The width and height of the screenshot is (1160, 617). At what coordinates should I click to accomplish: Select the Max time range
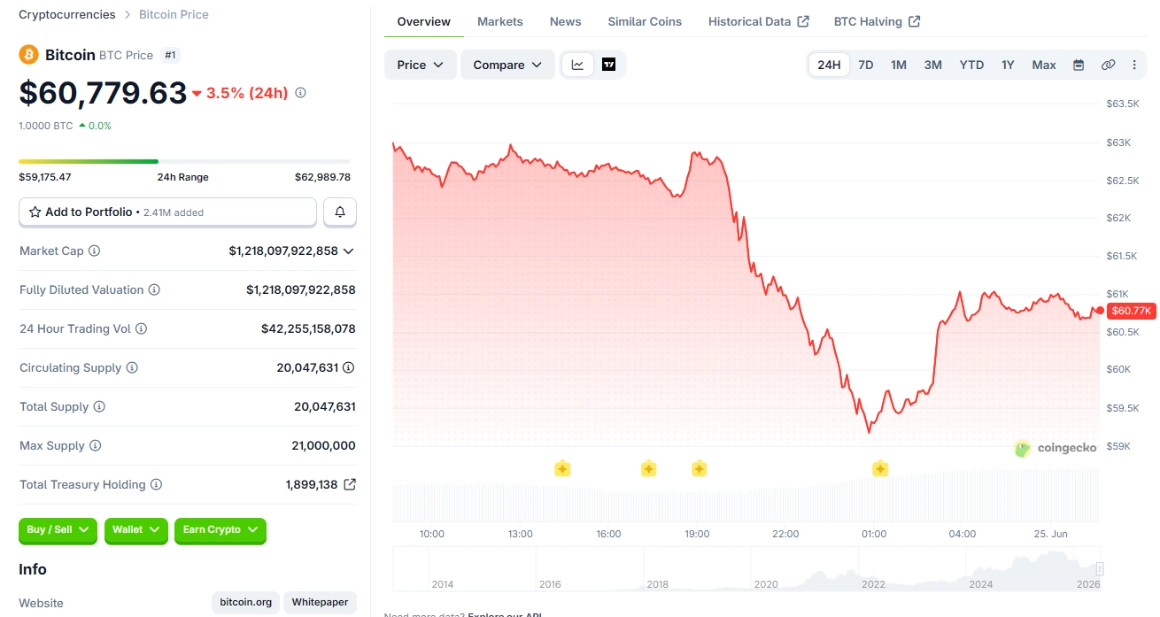point(1044,65)
